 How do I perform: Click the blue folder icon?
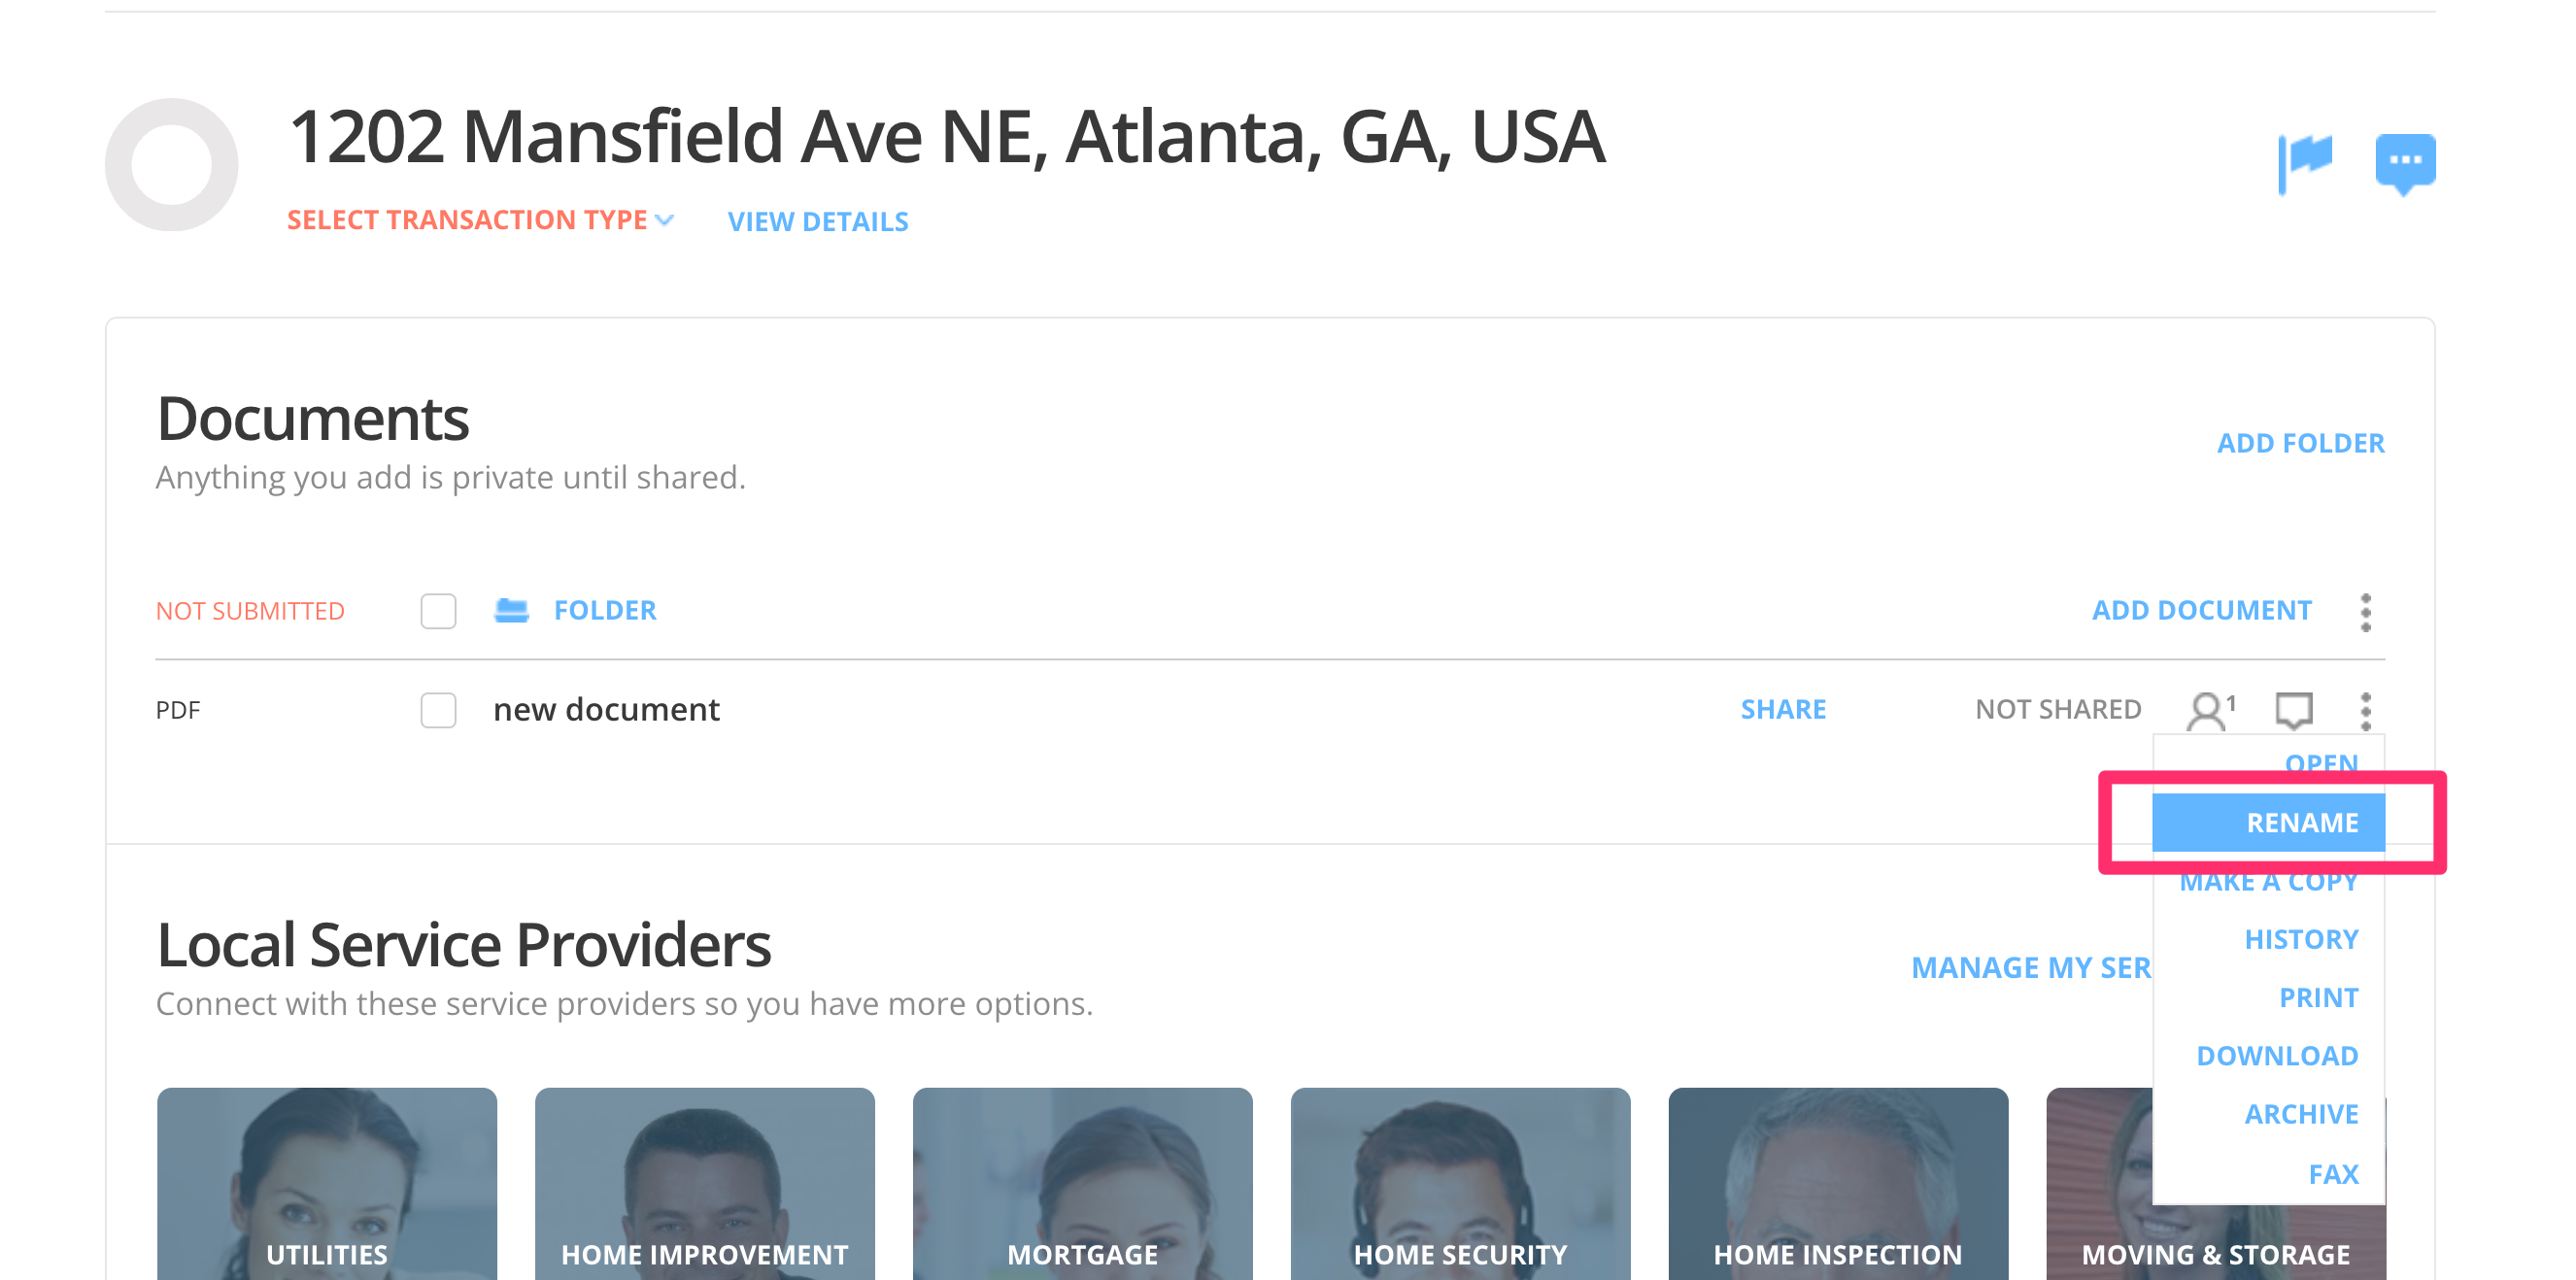(x=511, y=610)
